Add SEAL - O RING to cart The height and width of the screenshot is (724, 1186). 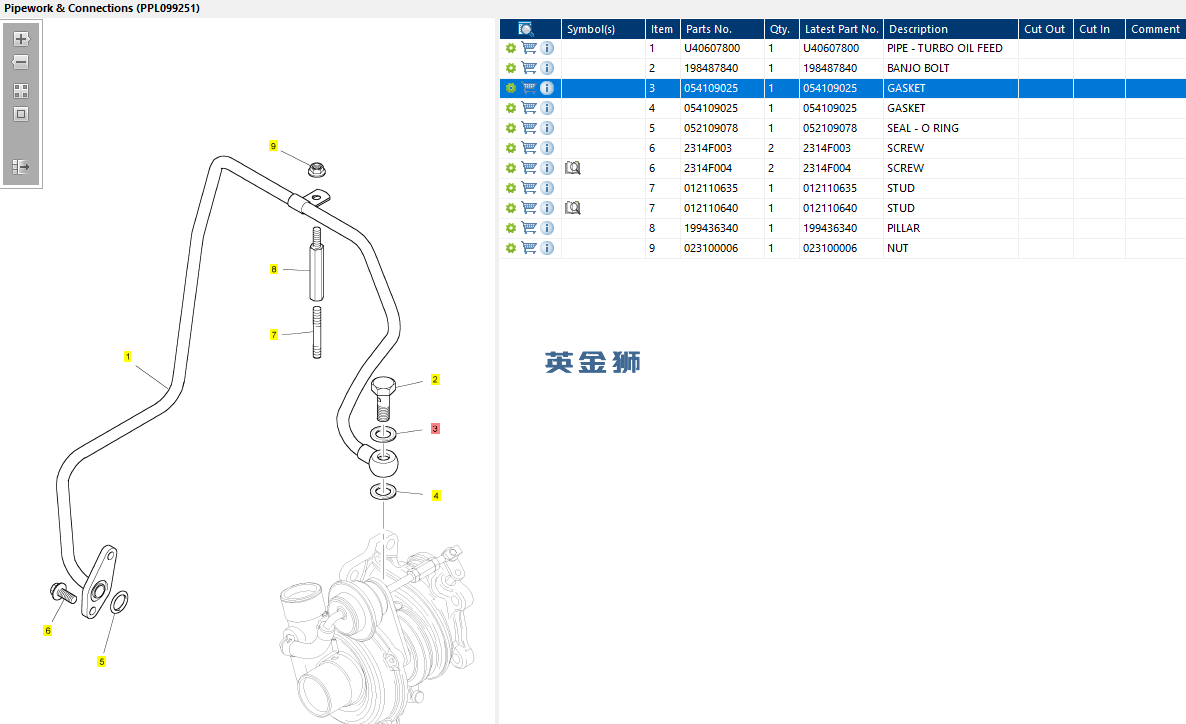529,128
